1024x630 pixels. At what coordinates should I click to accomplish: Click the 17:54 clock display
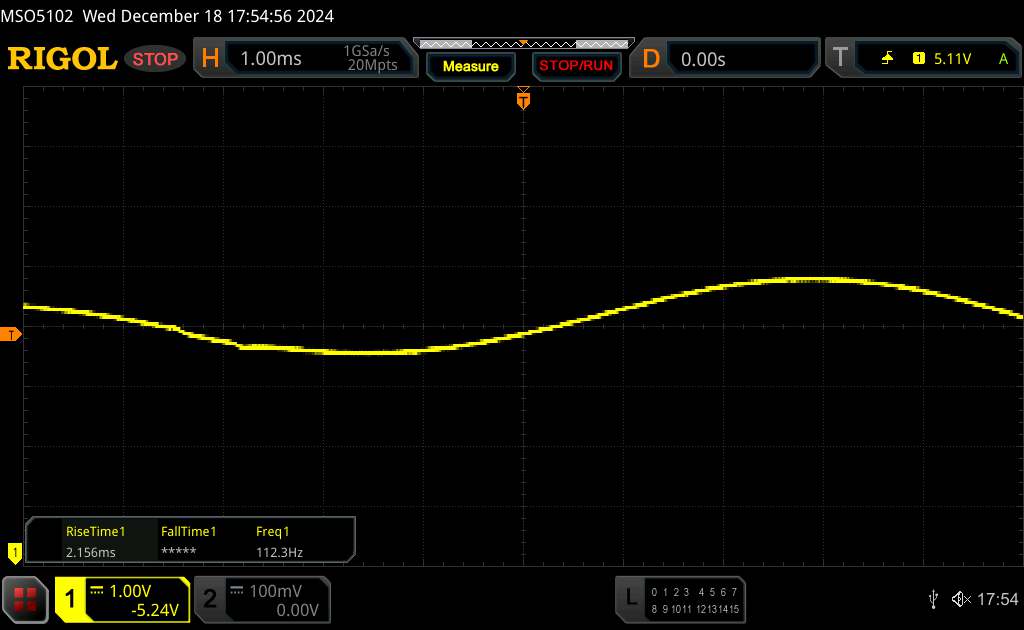point(997,599)
